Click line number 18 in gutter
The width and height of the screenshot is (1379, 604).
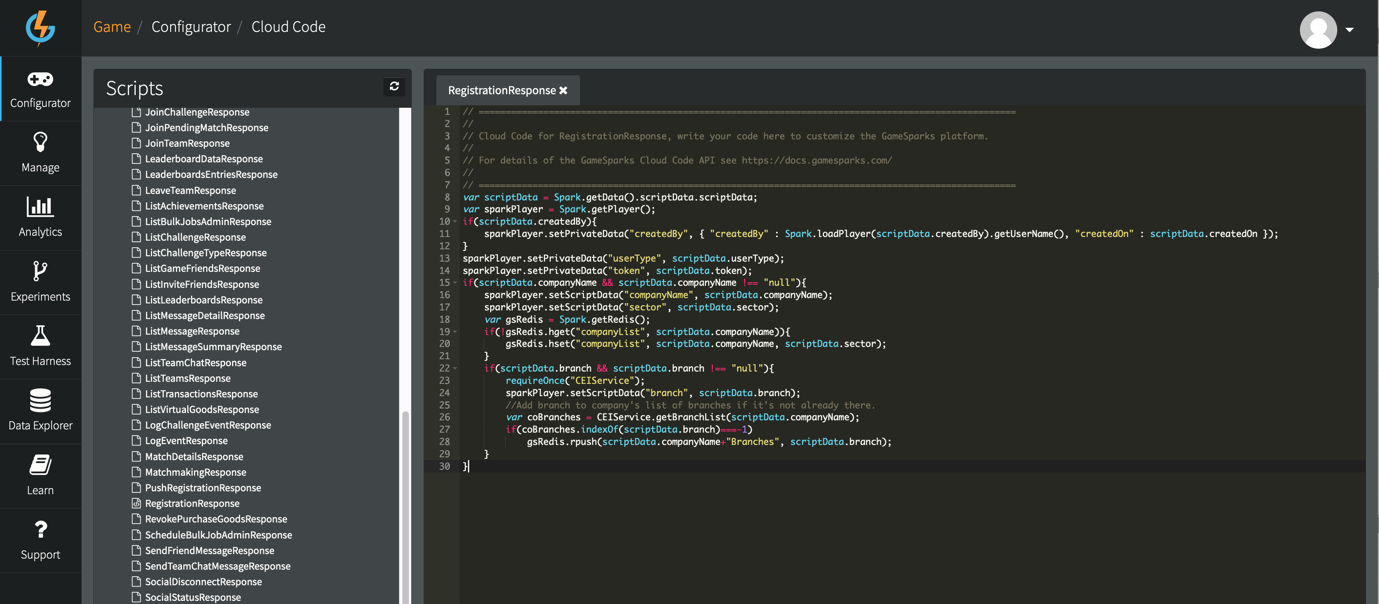pyautogui.click(x=444, y=320)
